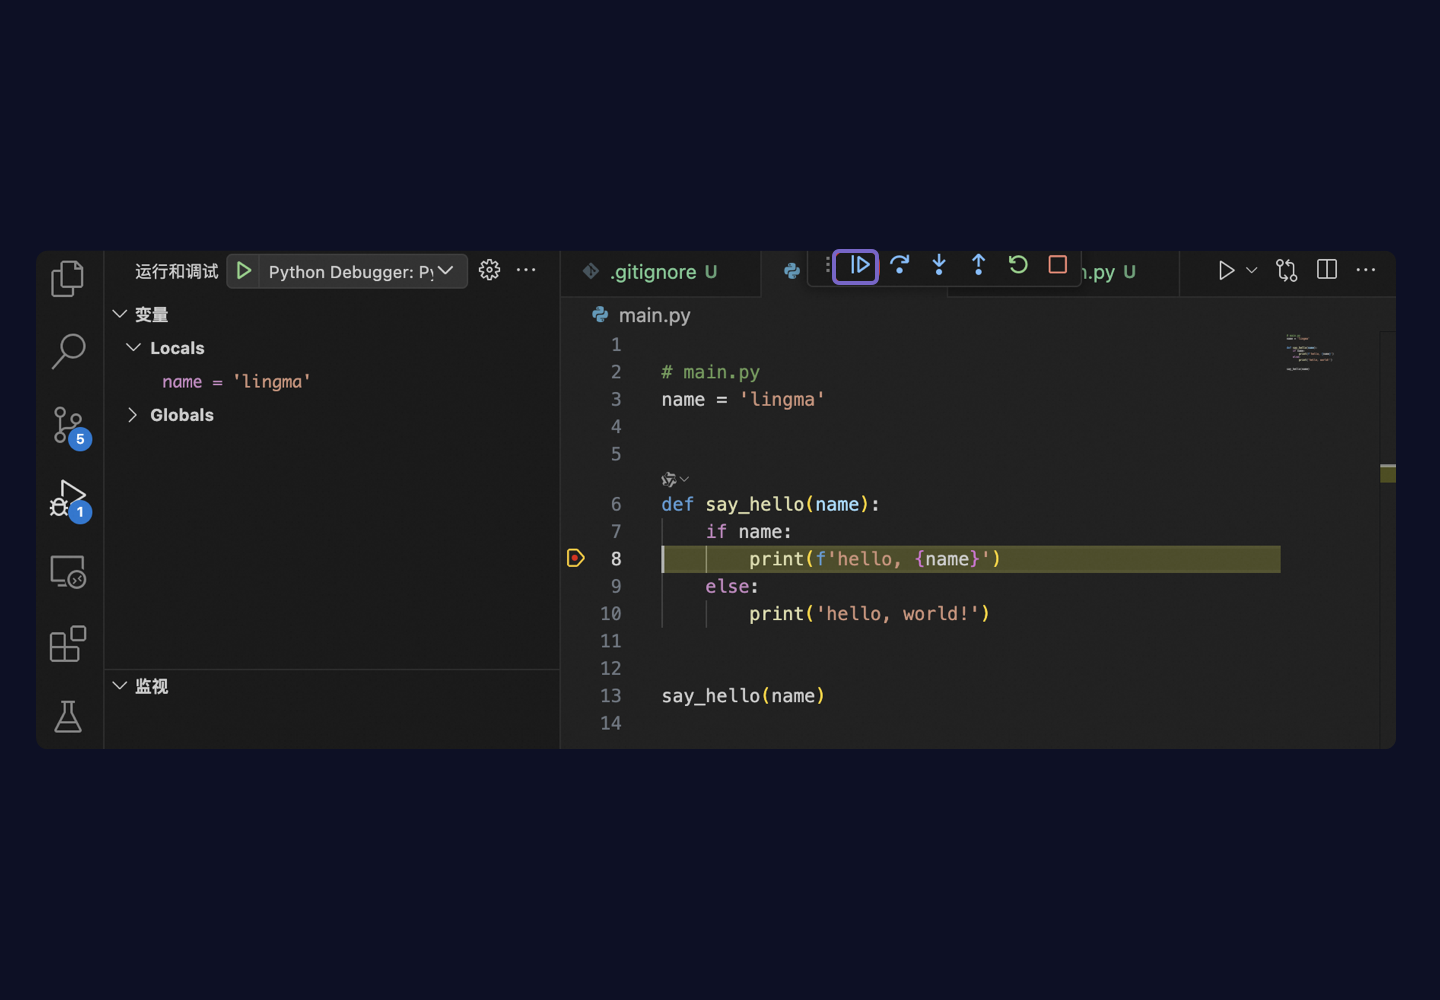Expand the Globals tree node

tap(132, 415)
